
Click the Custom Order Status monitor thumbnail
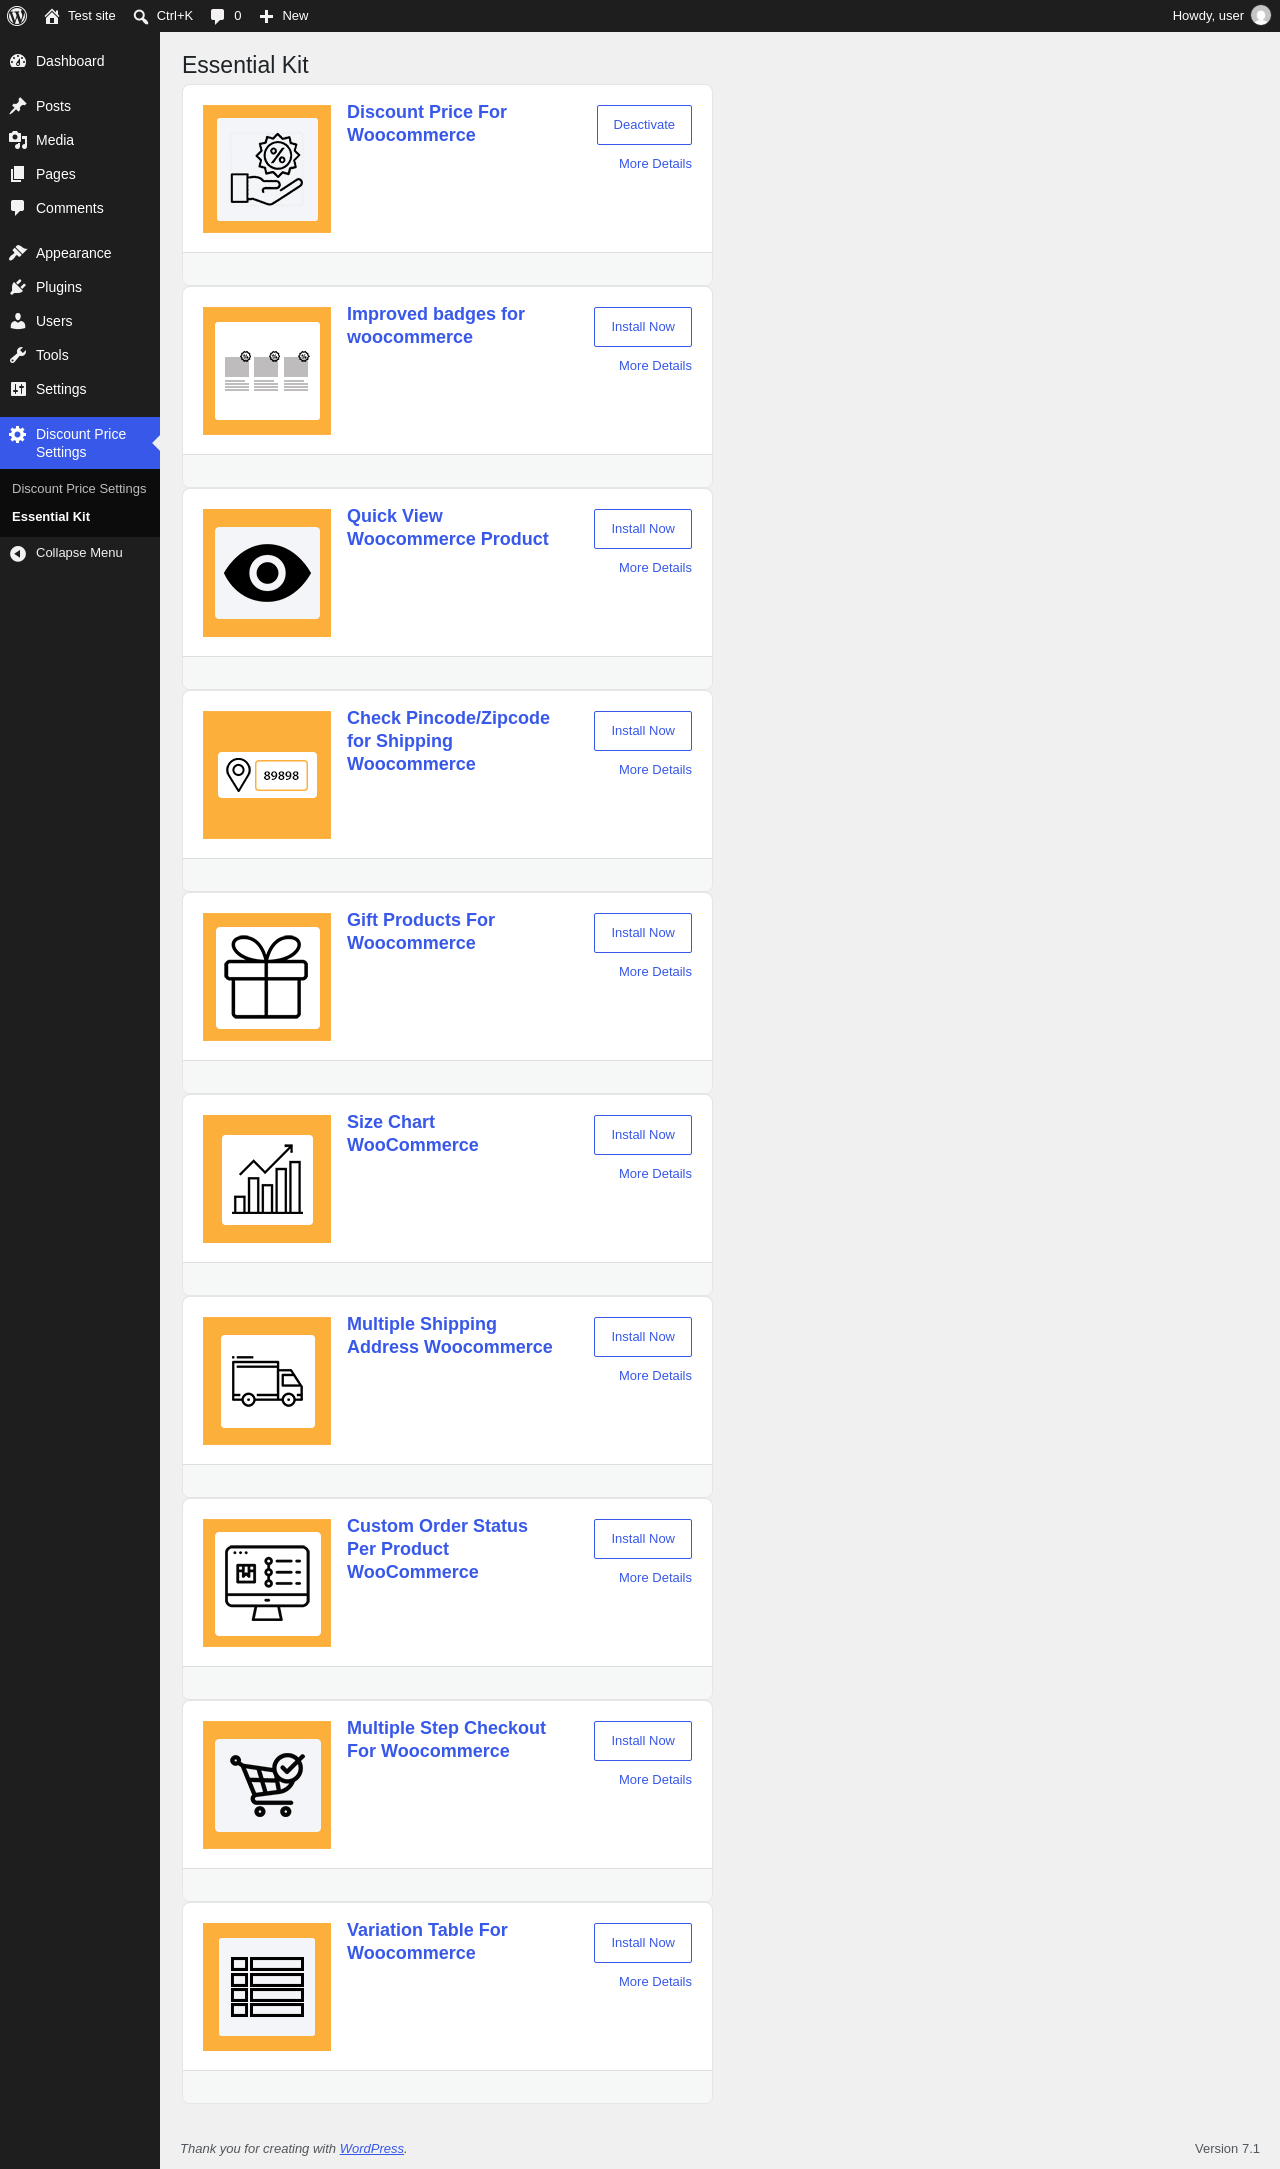[x=267, y=1583]
